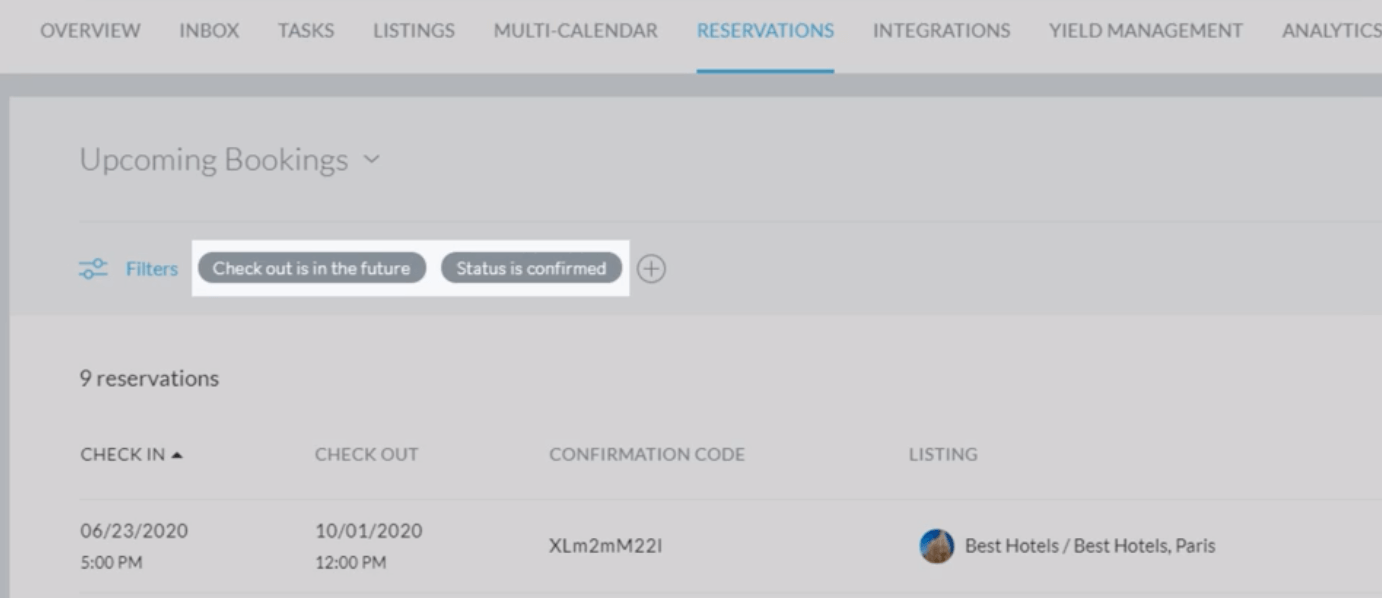The width and height of the screenshot is (1382, 598).
Task: Click the Best Hotels listing thumbnail image
Action: coord(936,546)
